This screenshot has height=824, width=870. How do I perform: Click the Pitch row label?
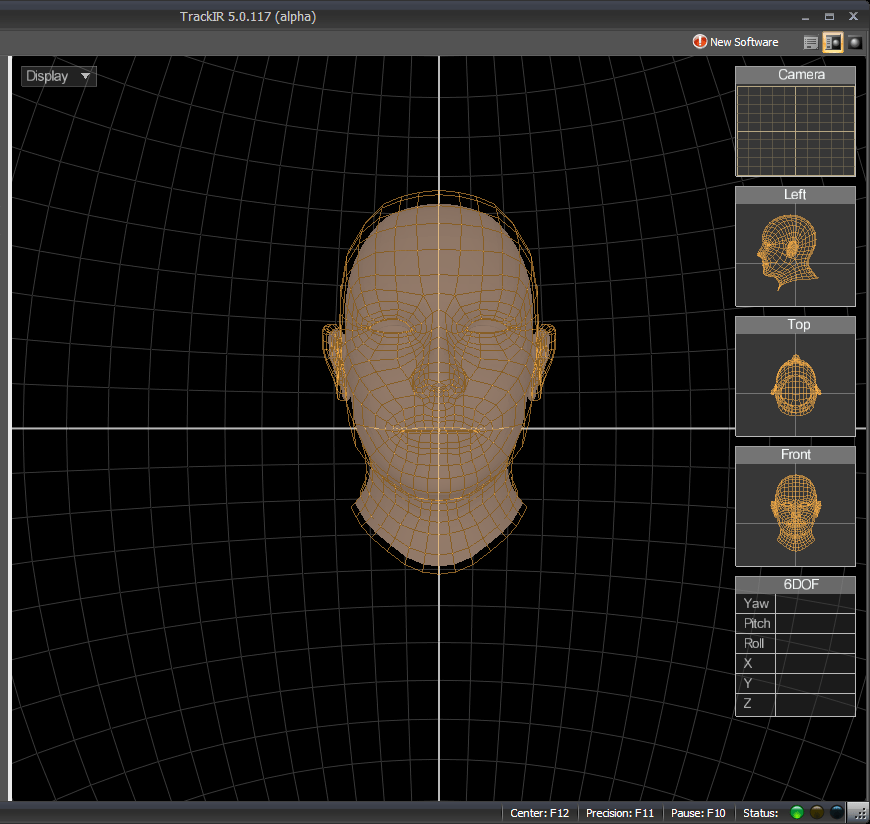756,624
